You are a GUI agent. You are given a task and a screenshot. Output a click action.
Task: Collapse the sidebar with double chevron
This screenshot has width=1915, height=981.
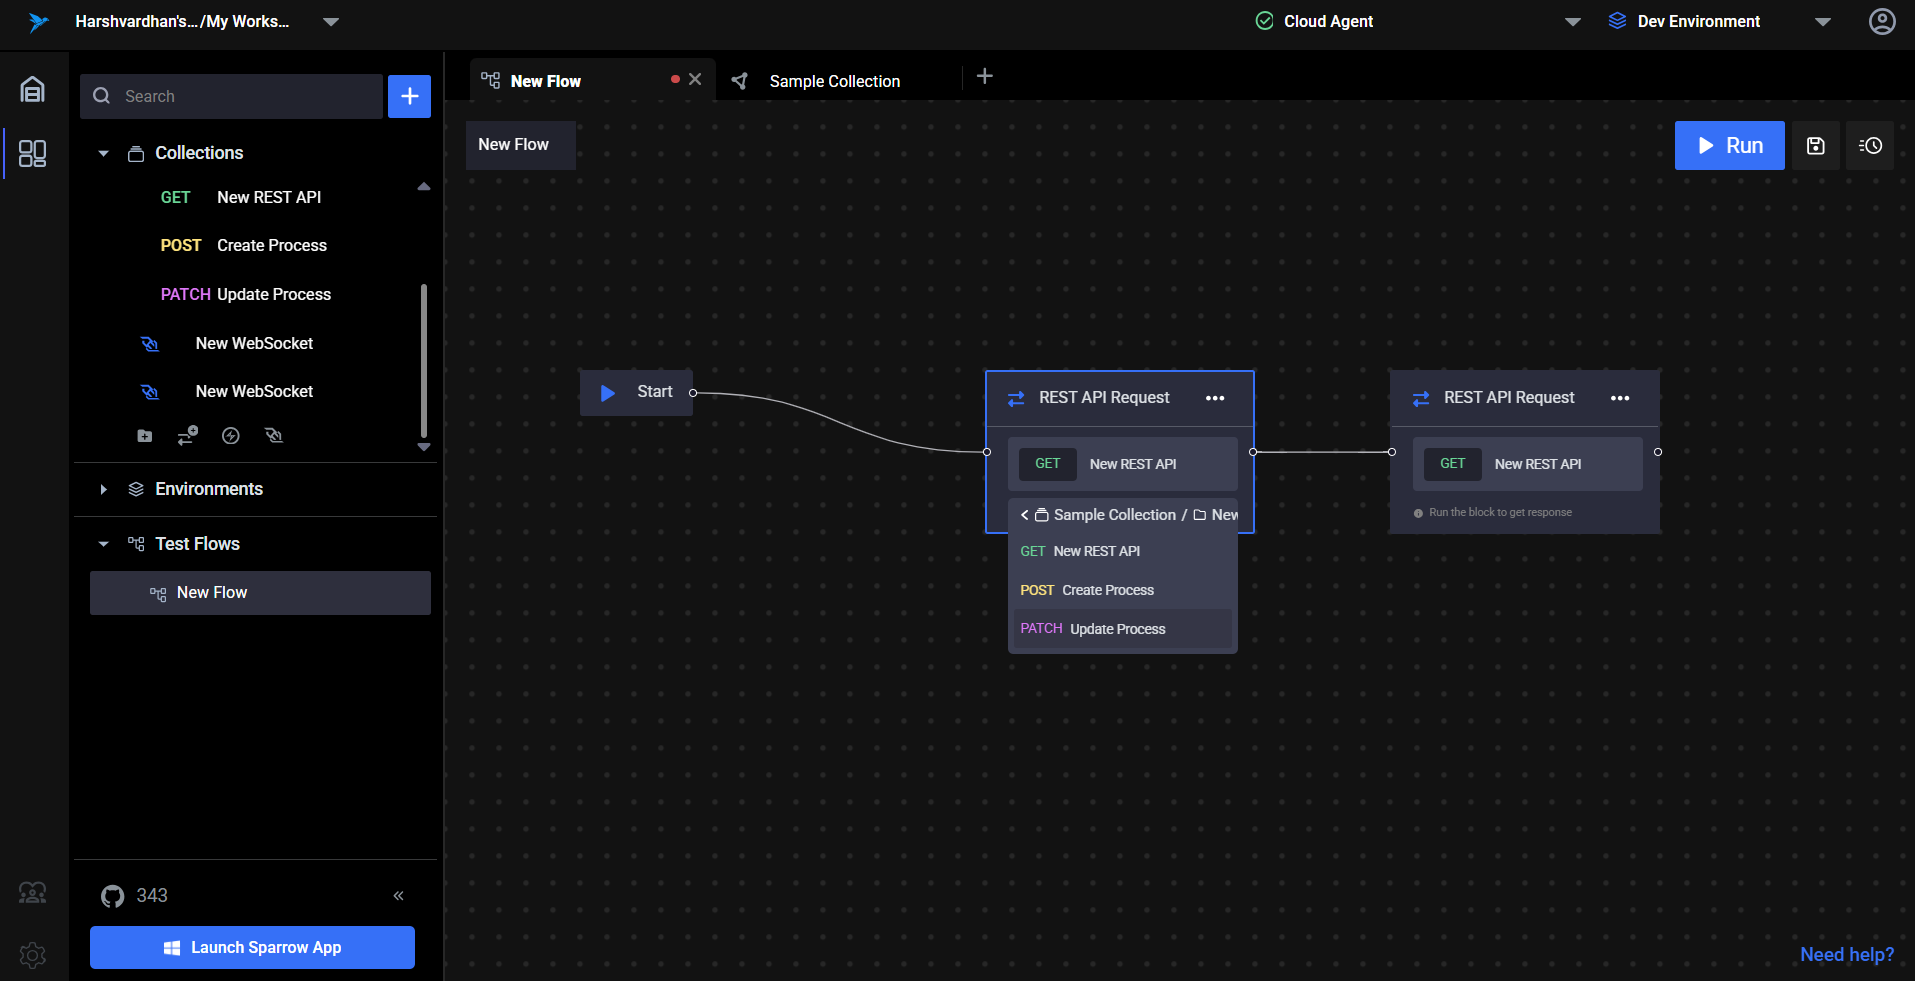[x=398, y=896]
